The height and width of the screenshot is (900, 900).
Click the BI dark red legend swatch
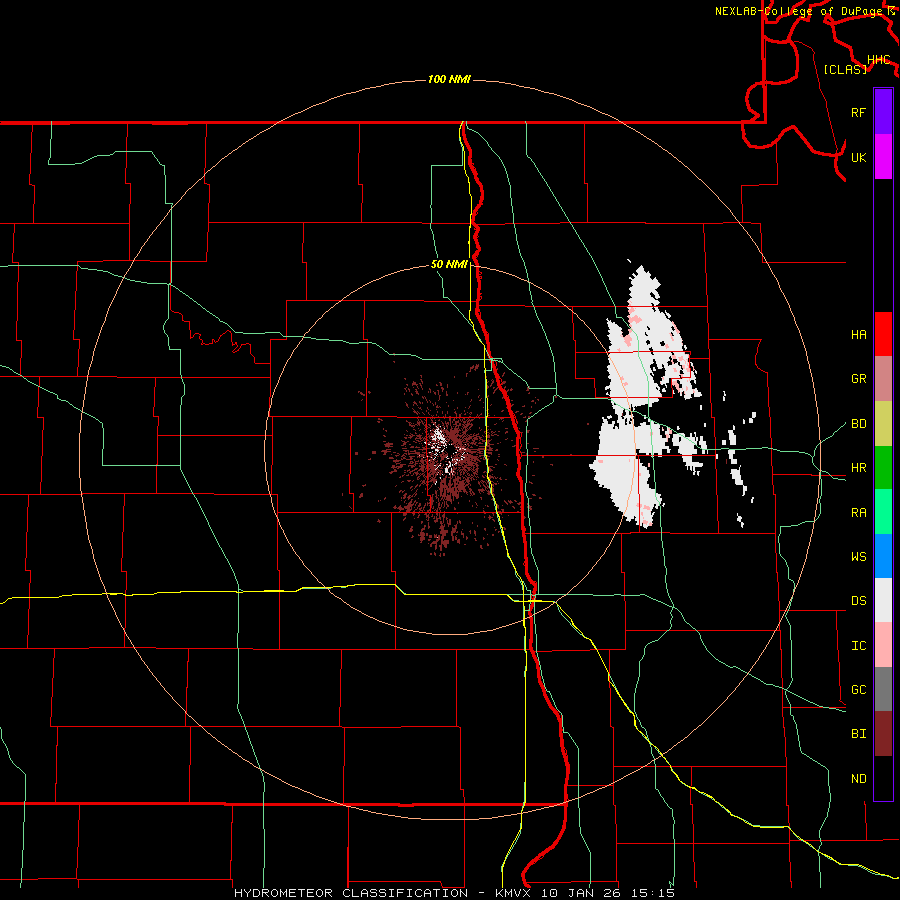click(883, 734)
